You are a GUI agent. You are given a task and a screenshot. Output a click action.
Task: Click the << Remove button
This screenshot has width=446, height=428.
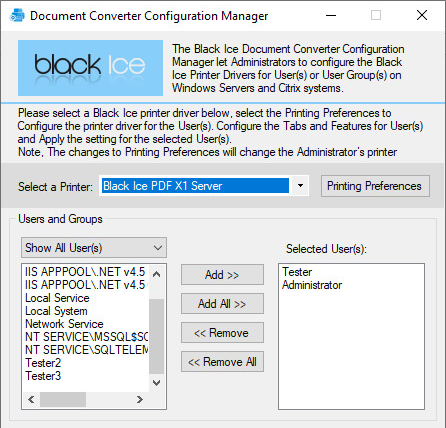[222, 333]
